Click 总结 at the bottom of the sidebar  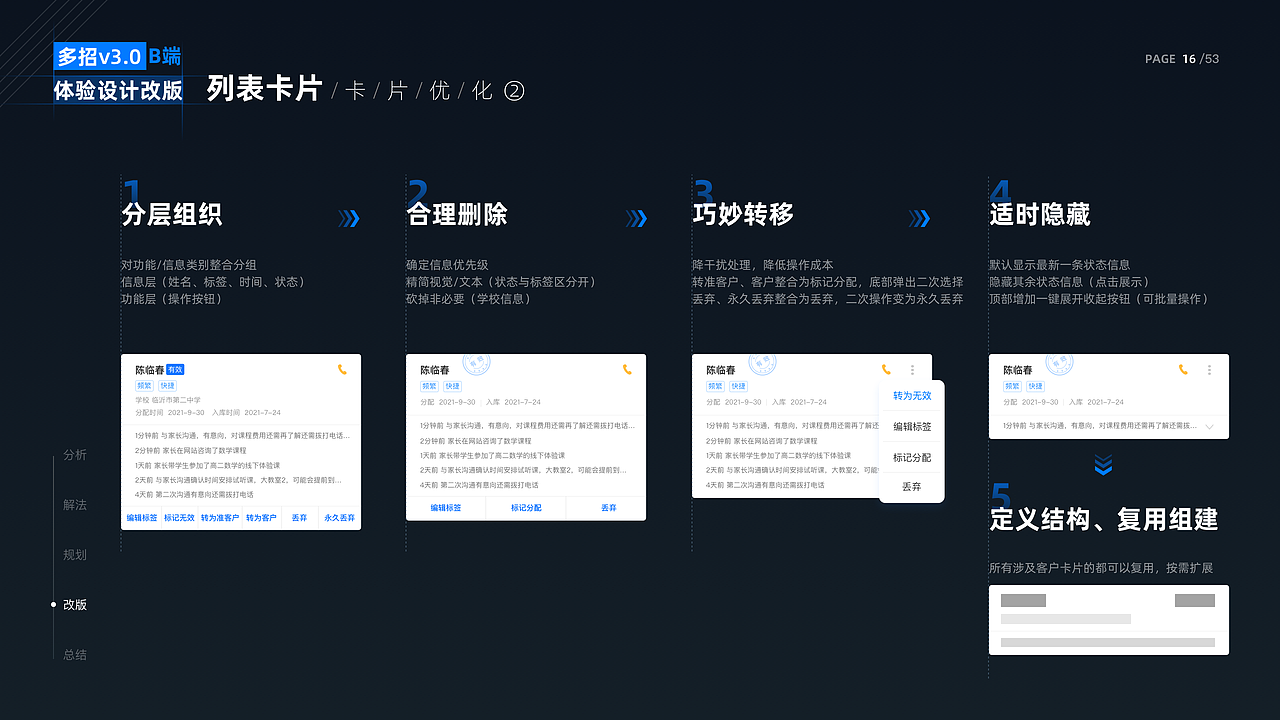point(75,654)
